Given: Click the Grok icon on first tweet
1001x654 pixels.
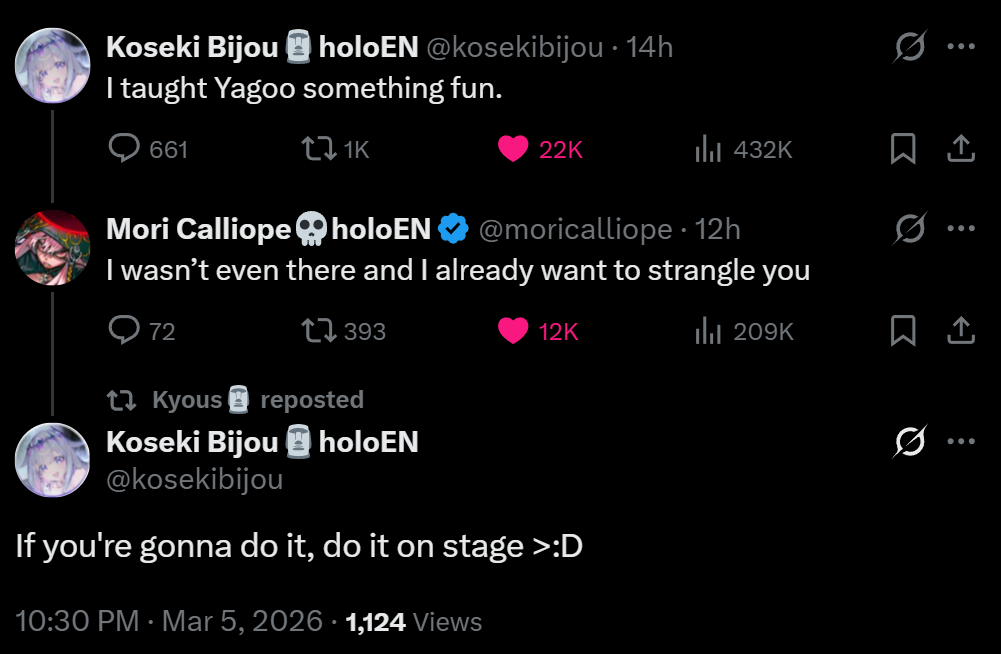Looking at the screenshot, I should point(910,47).
